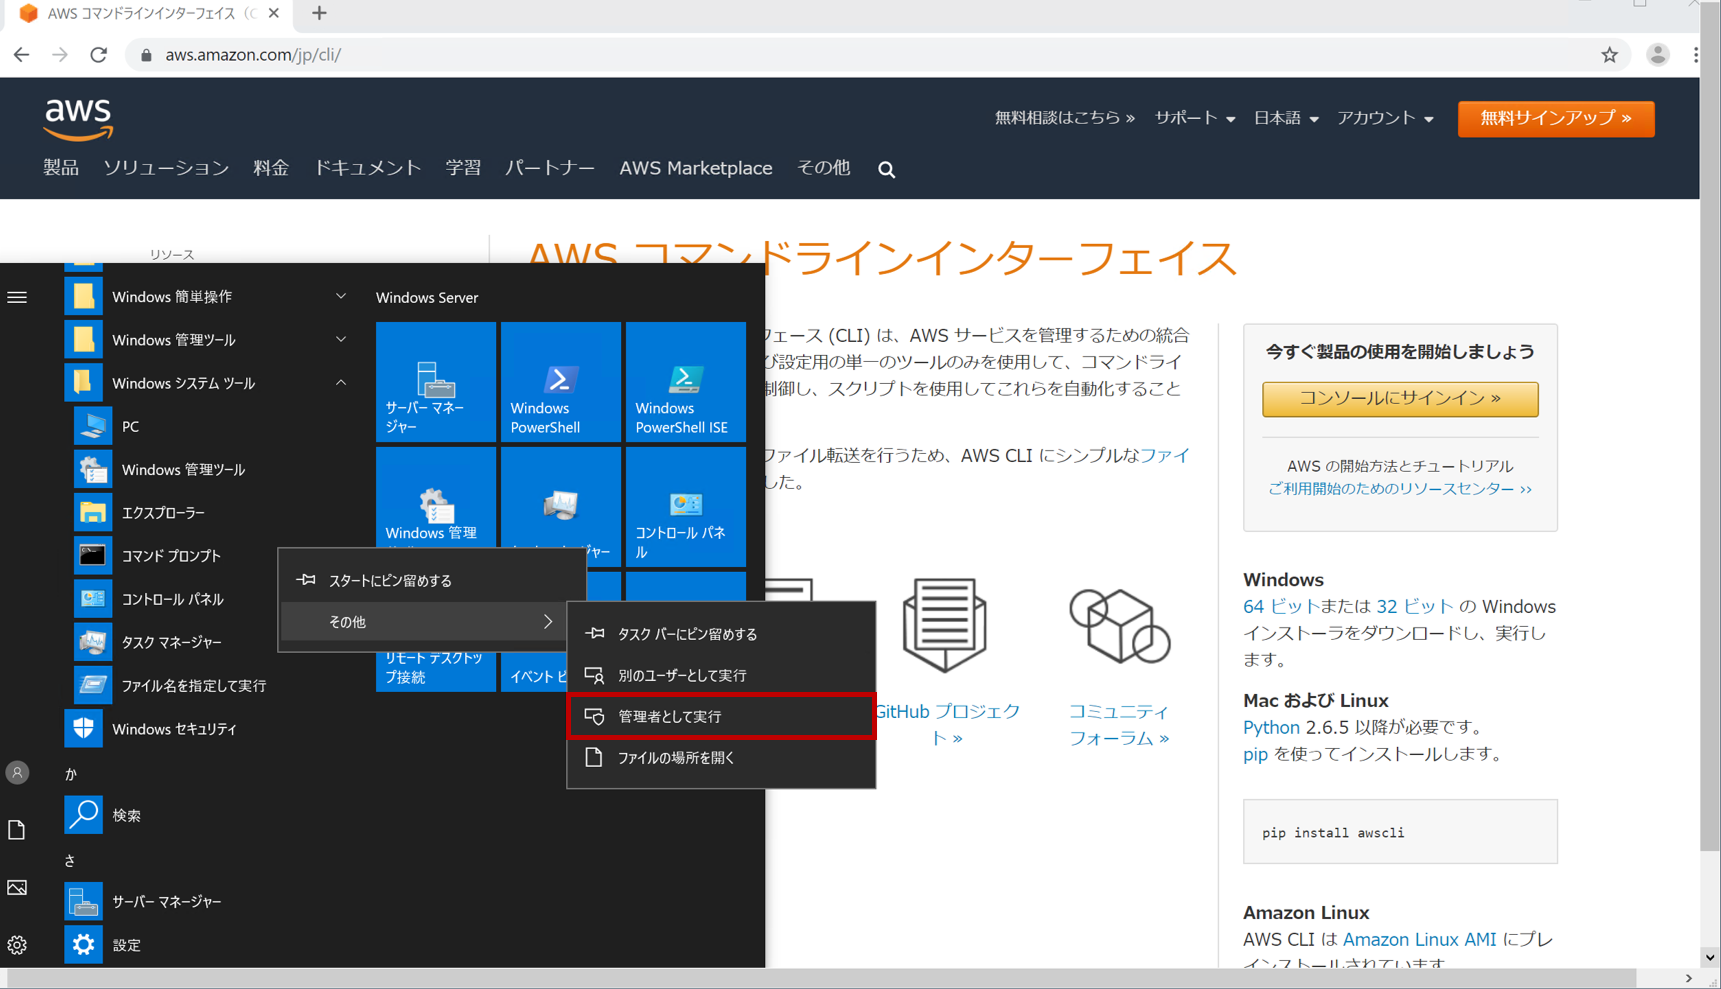Bookmark the page with the star icon

click(x=1609, y=55)
